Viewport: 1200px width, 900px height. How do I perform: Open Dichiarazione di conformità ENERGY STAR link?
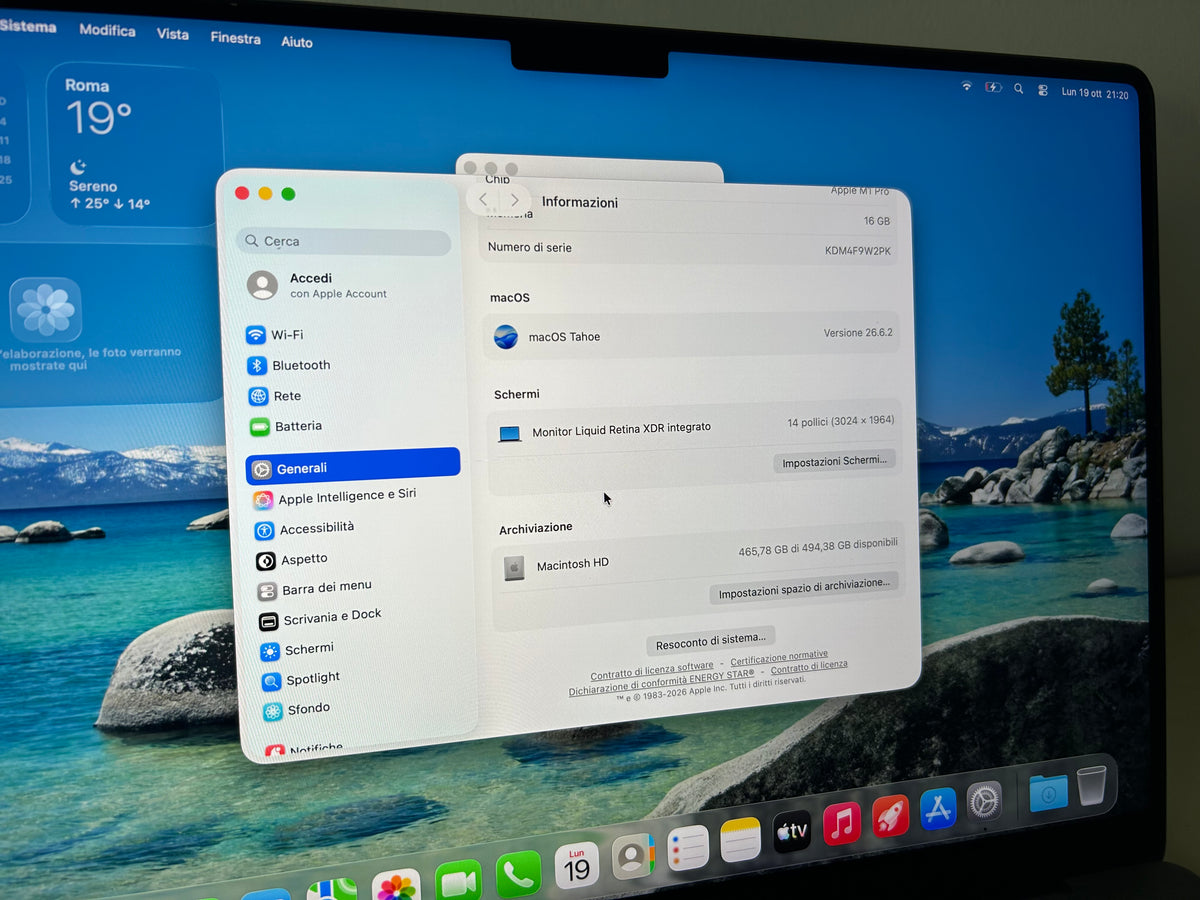662,683
